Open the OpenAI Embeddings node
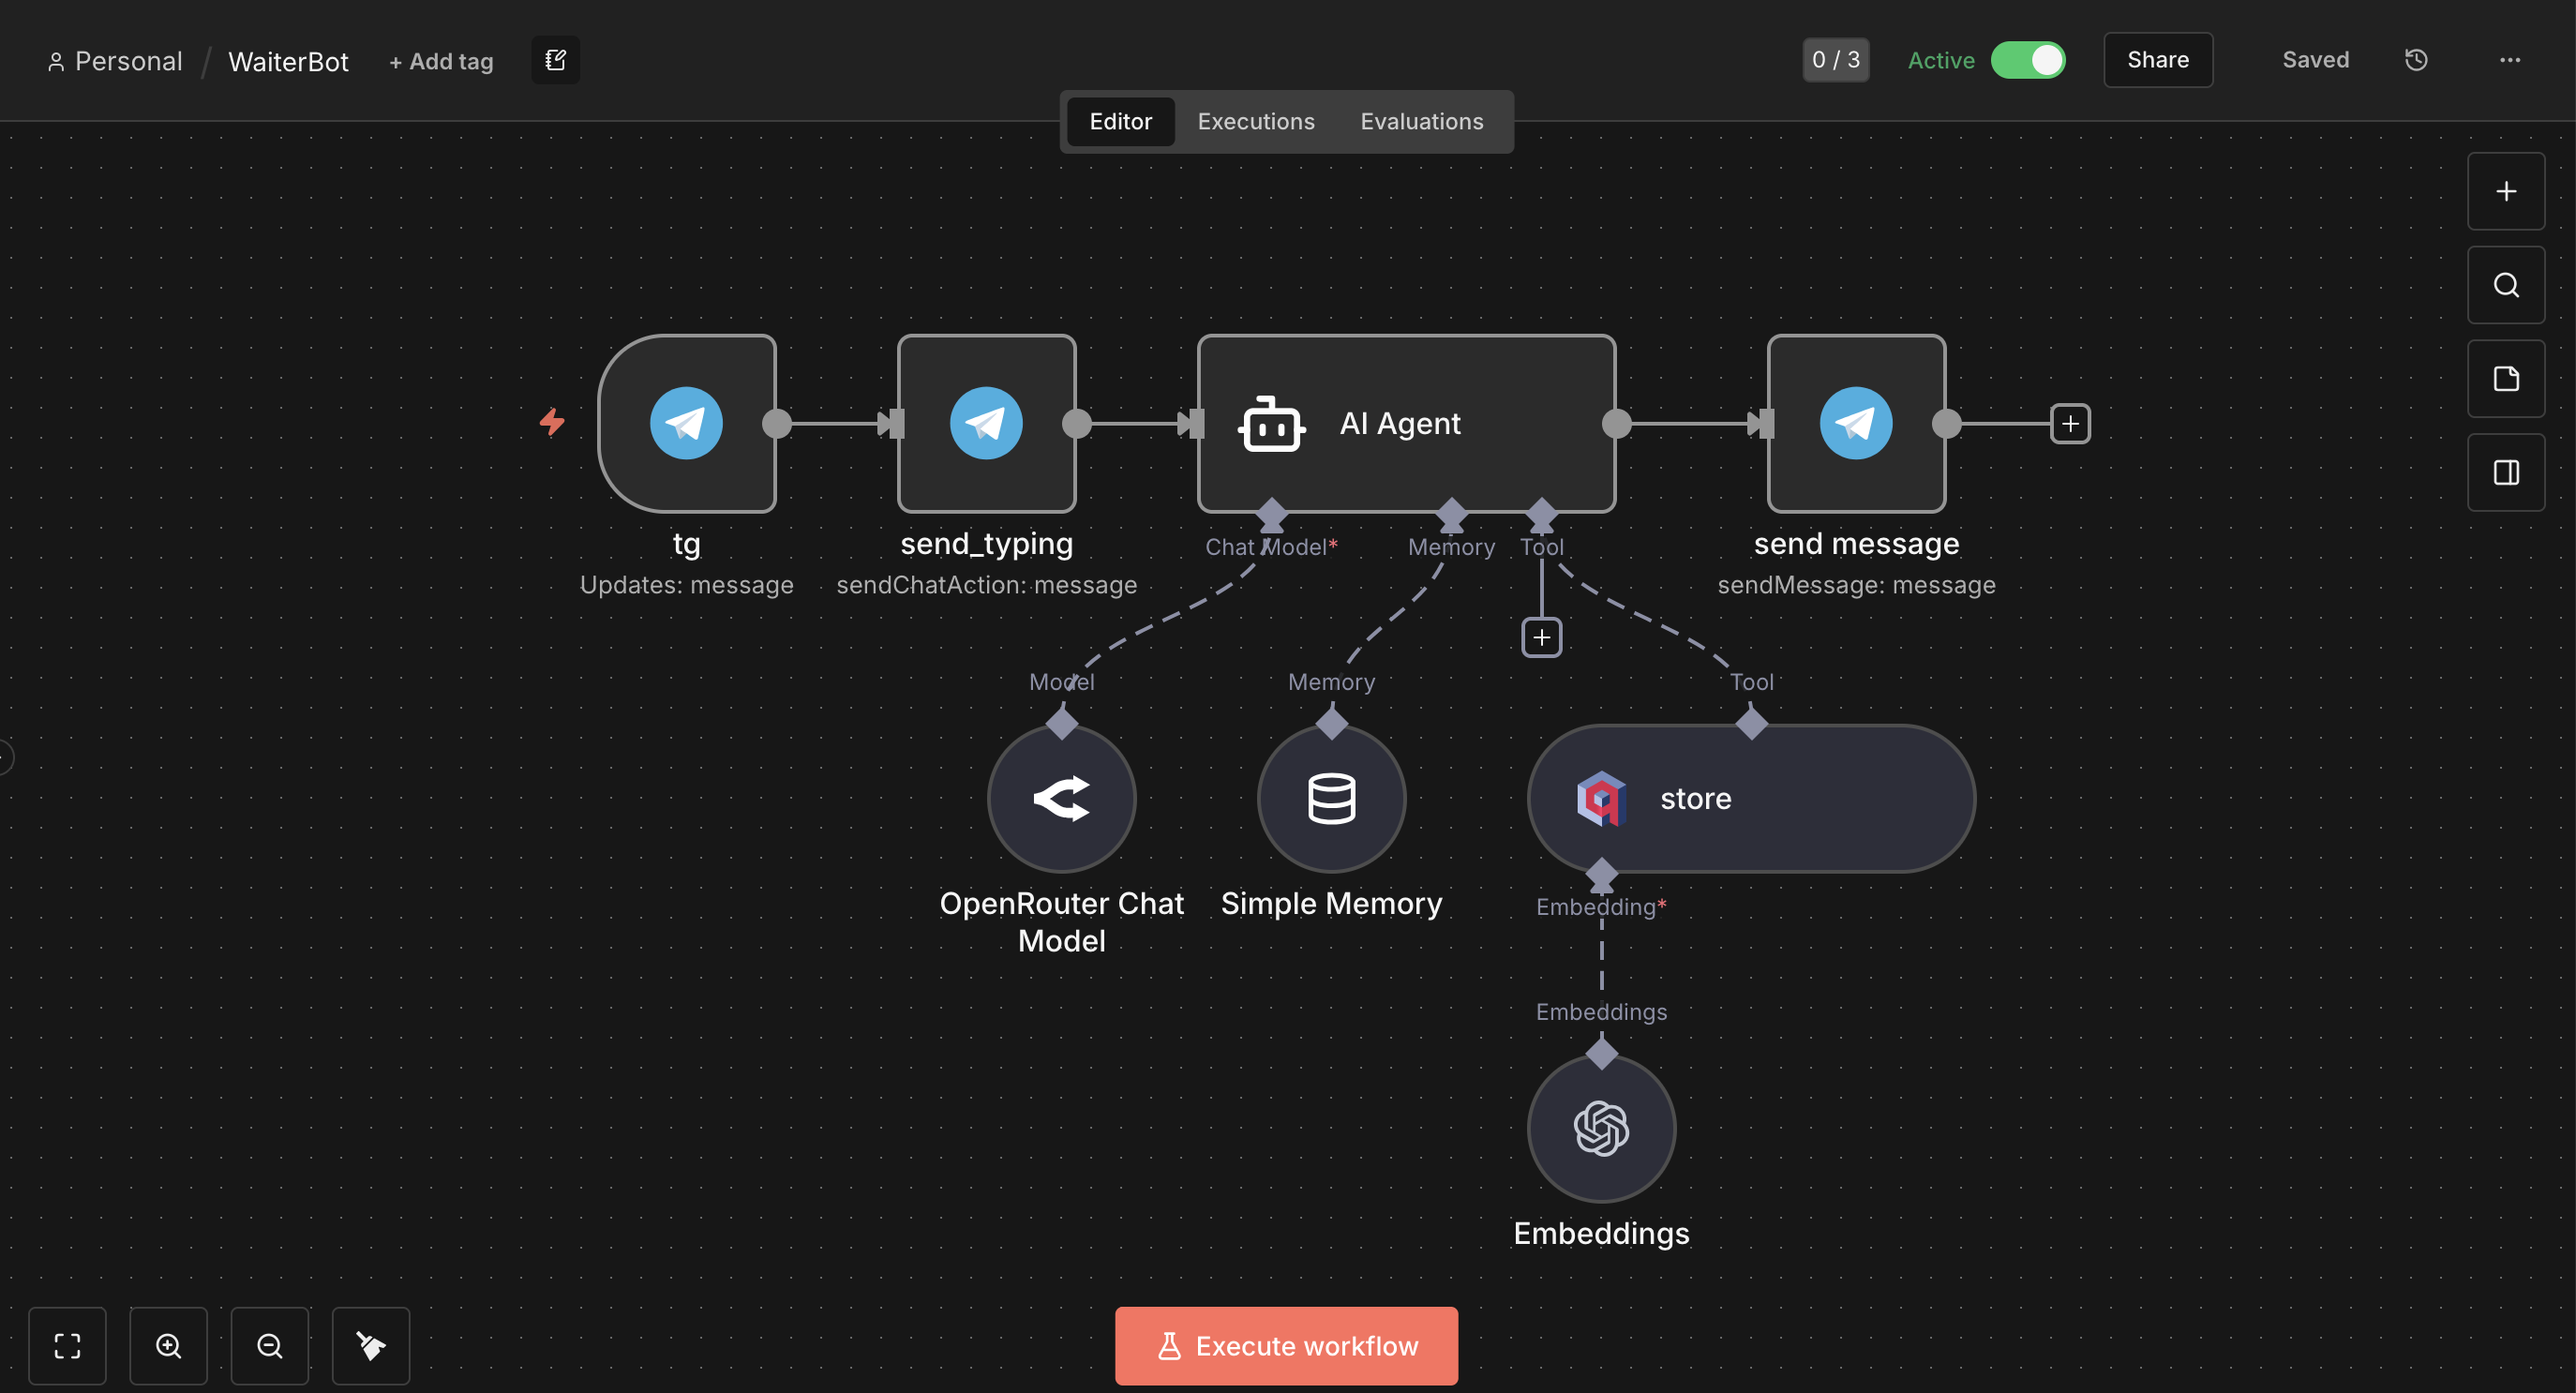 pyautogui.click(x=1601, y=1128)
